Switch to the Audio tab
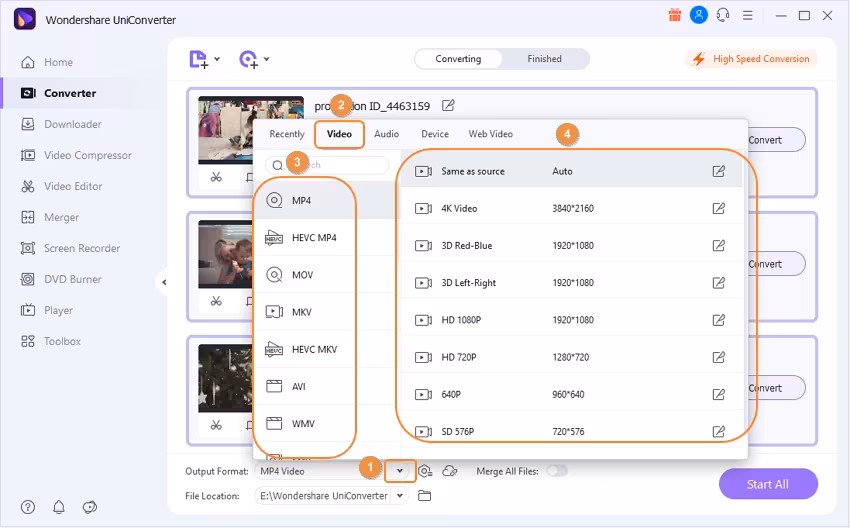 pyautogui.click(x=387, y=134)
